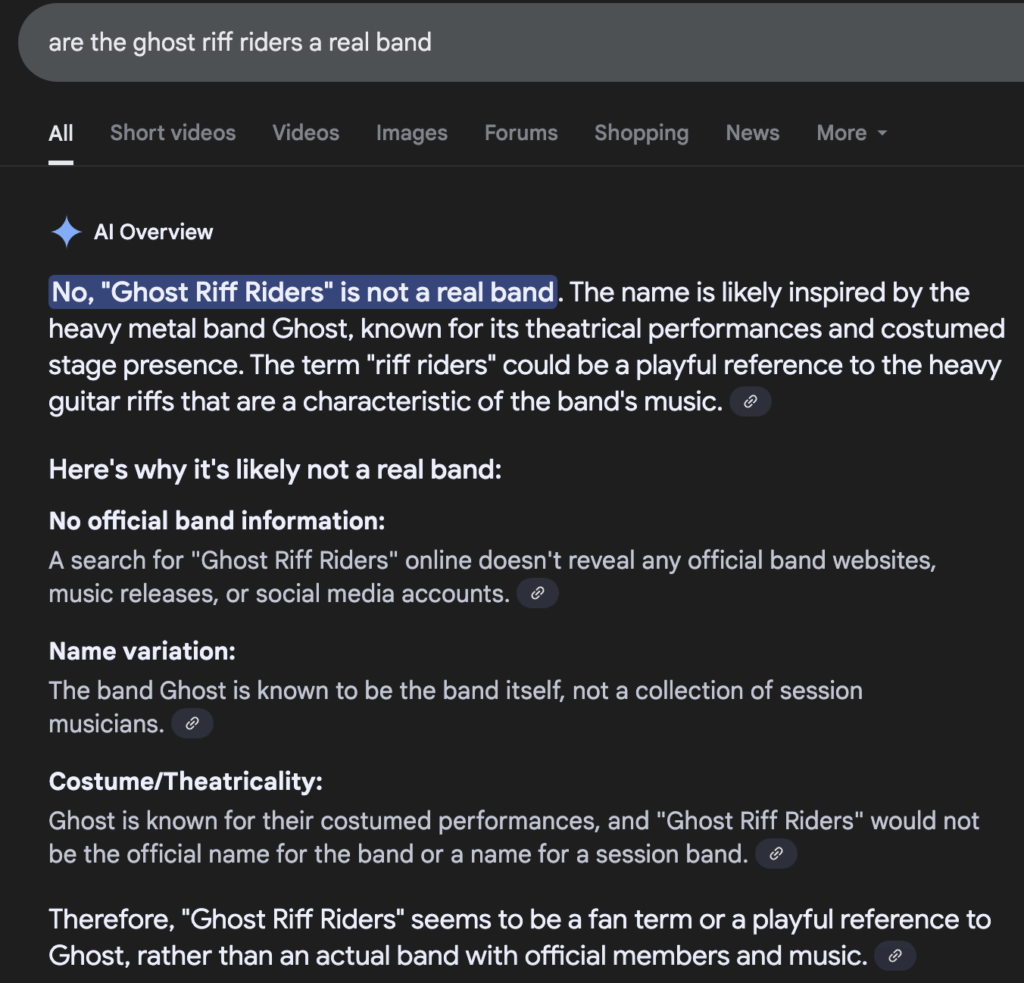1024x983 pixels.
Task: Click the highlighted "not a real band" answer
Action: (x=303, y=292)
